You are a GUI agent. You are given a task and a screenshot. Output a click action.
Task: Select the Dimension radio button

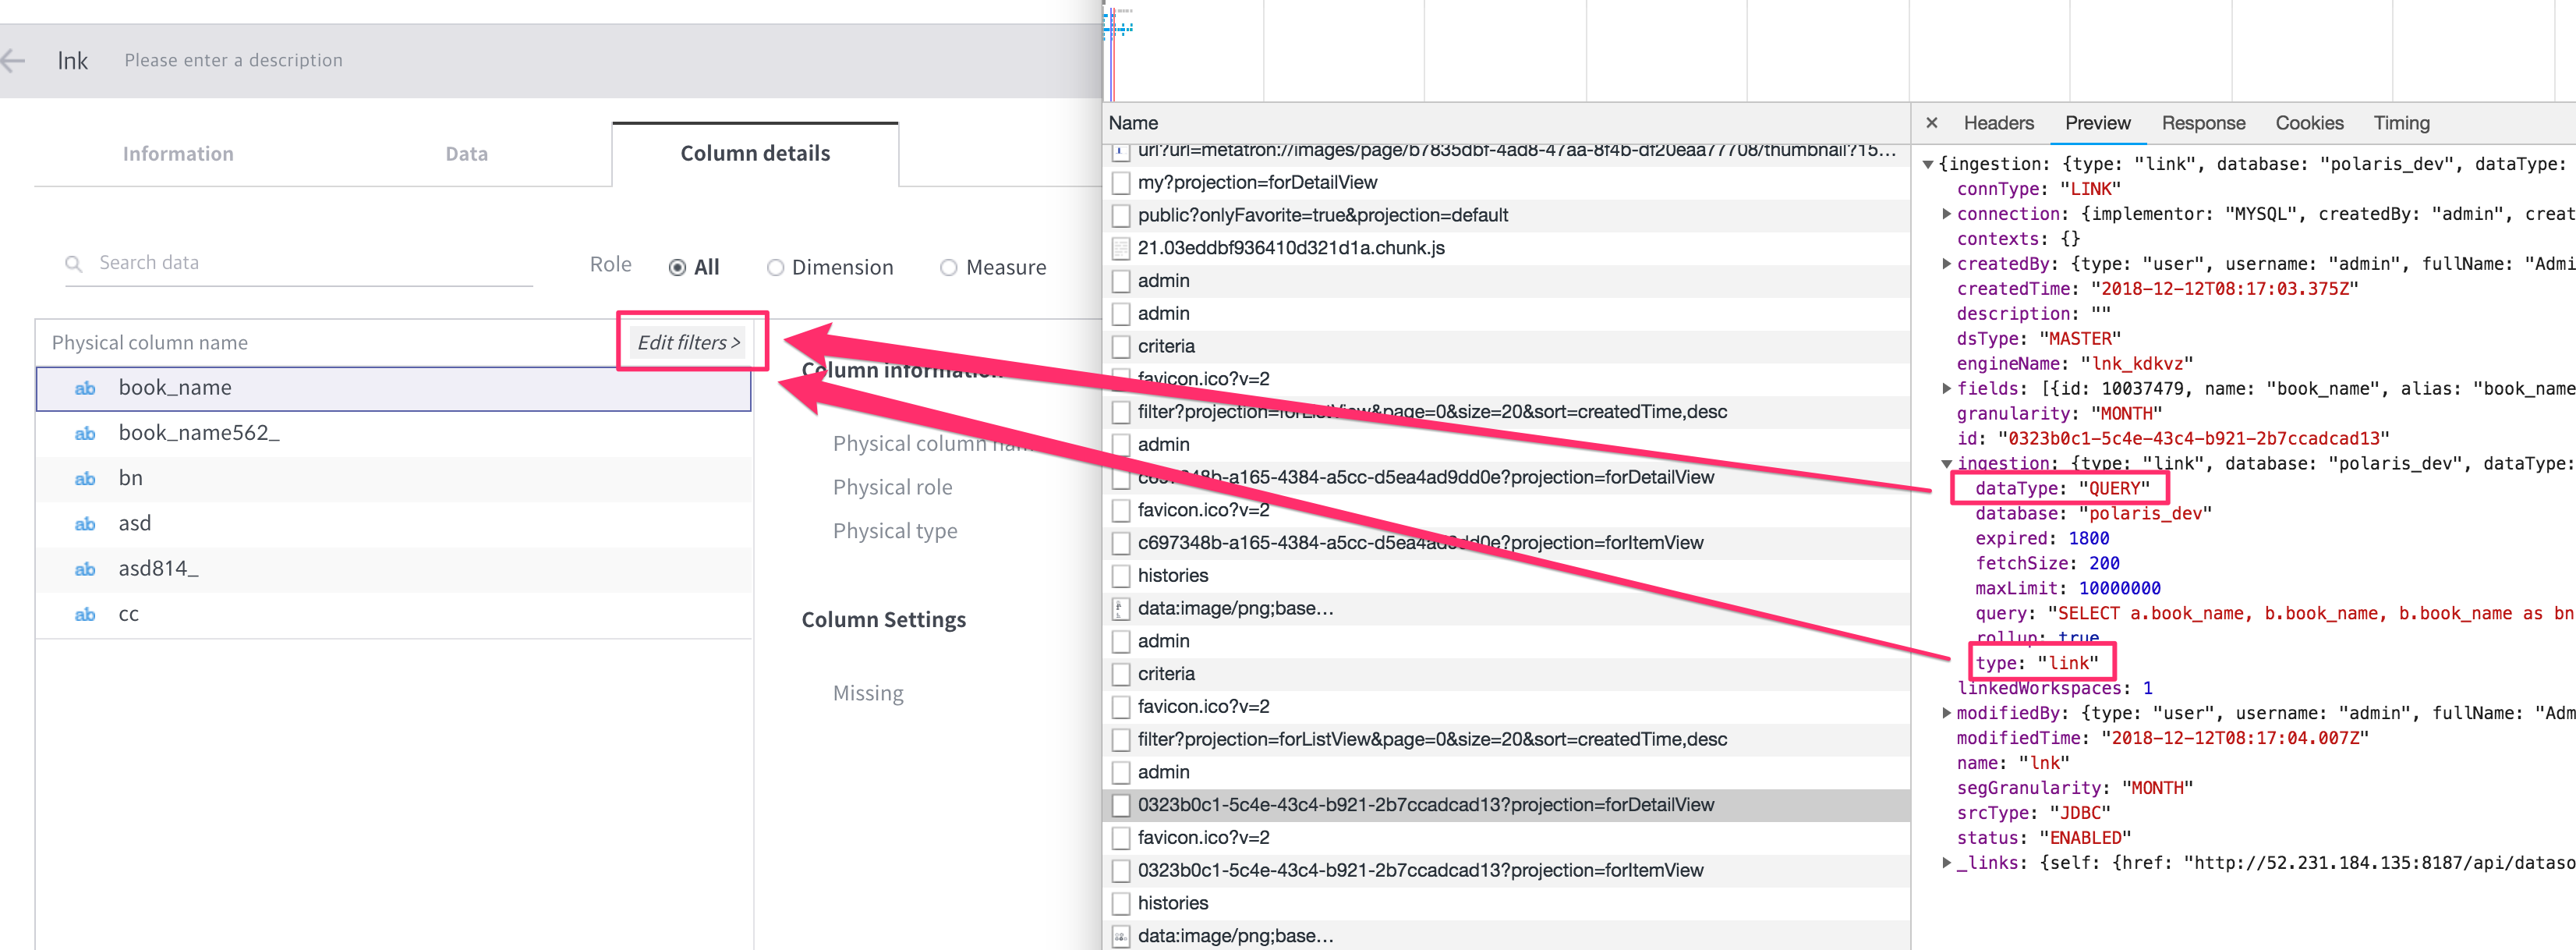click(775, 267)
